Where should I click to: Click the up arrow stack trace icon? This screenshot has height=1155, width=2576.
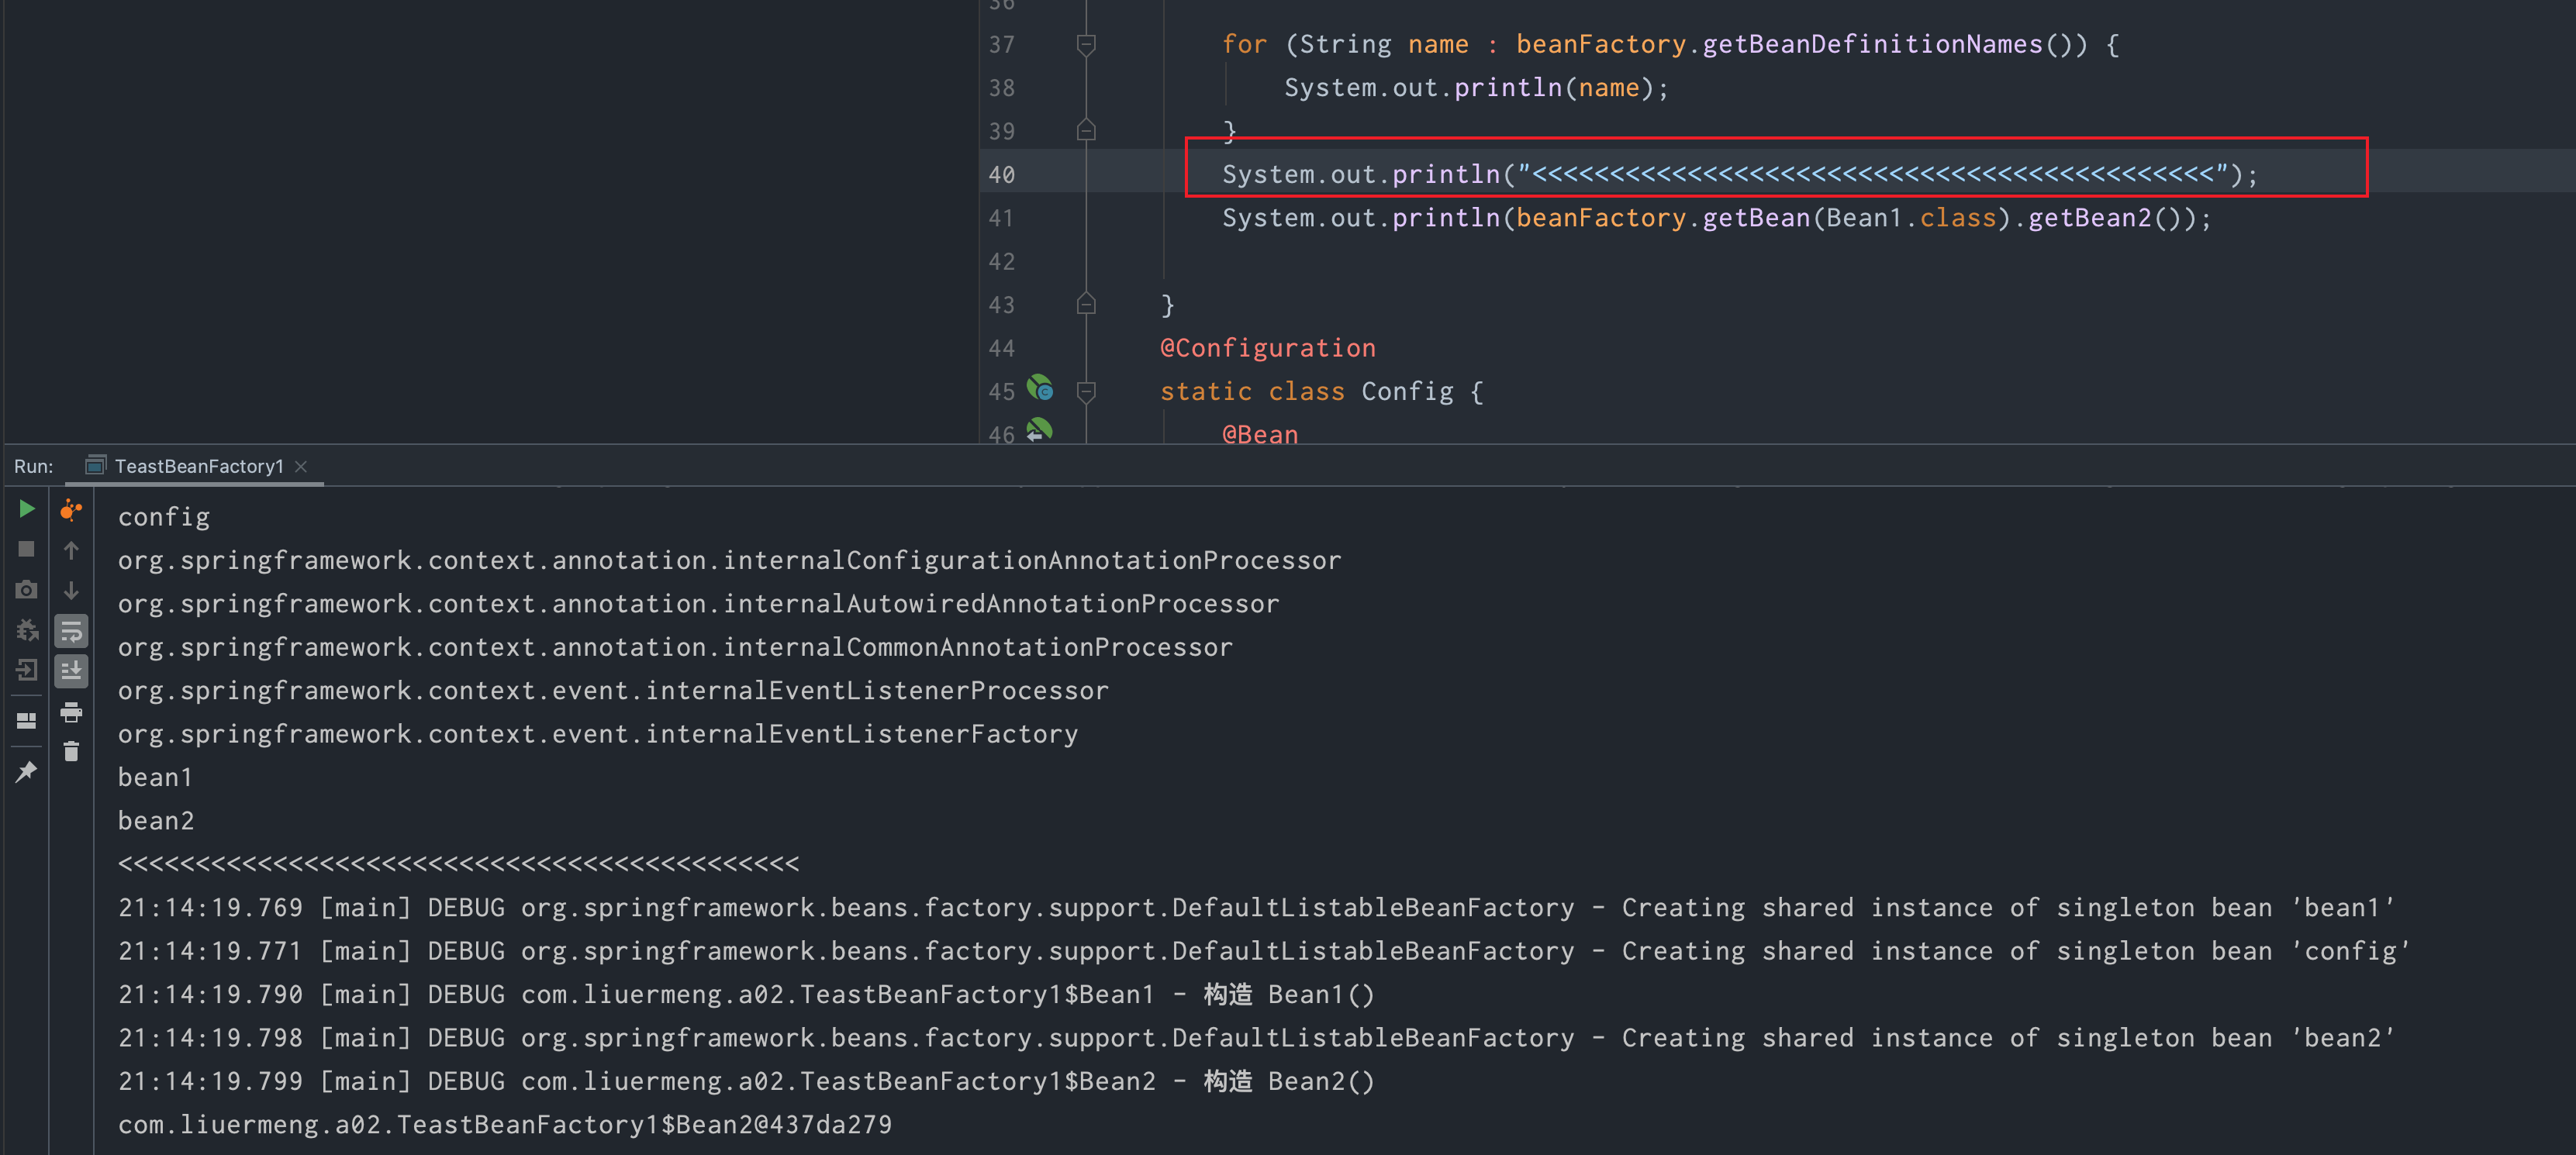71,550
